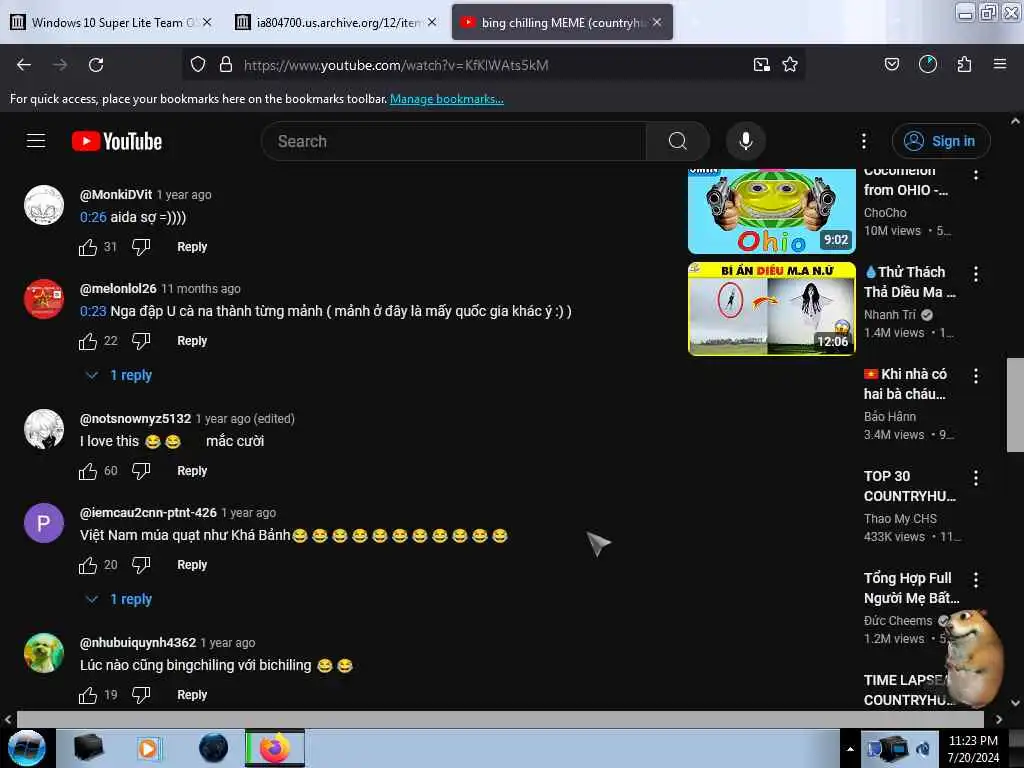The height and width of the screenshot is (768, 1024).
Task: Open the Firefox hamburger application menu
Action: [x=1000, y=64]
